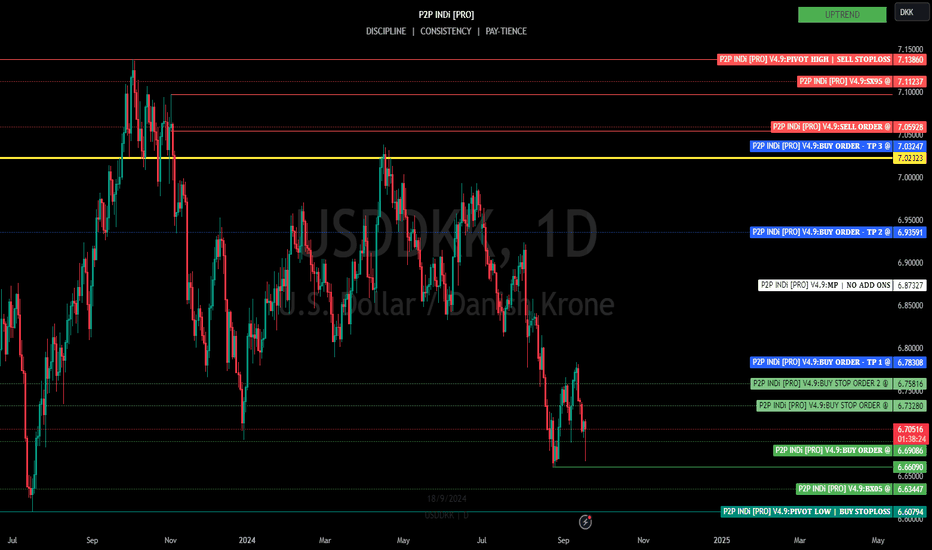Click the 6.60794 pivot low price tag
This screenshot has height=550, width=932.
(x=910, y=511)
